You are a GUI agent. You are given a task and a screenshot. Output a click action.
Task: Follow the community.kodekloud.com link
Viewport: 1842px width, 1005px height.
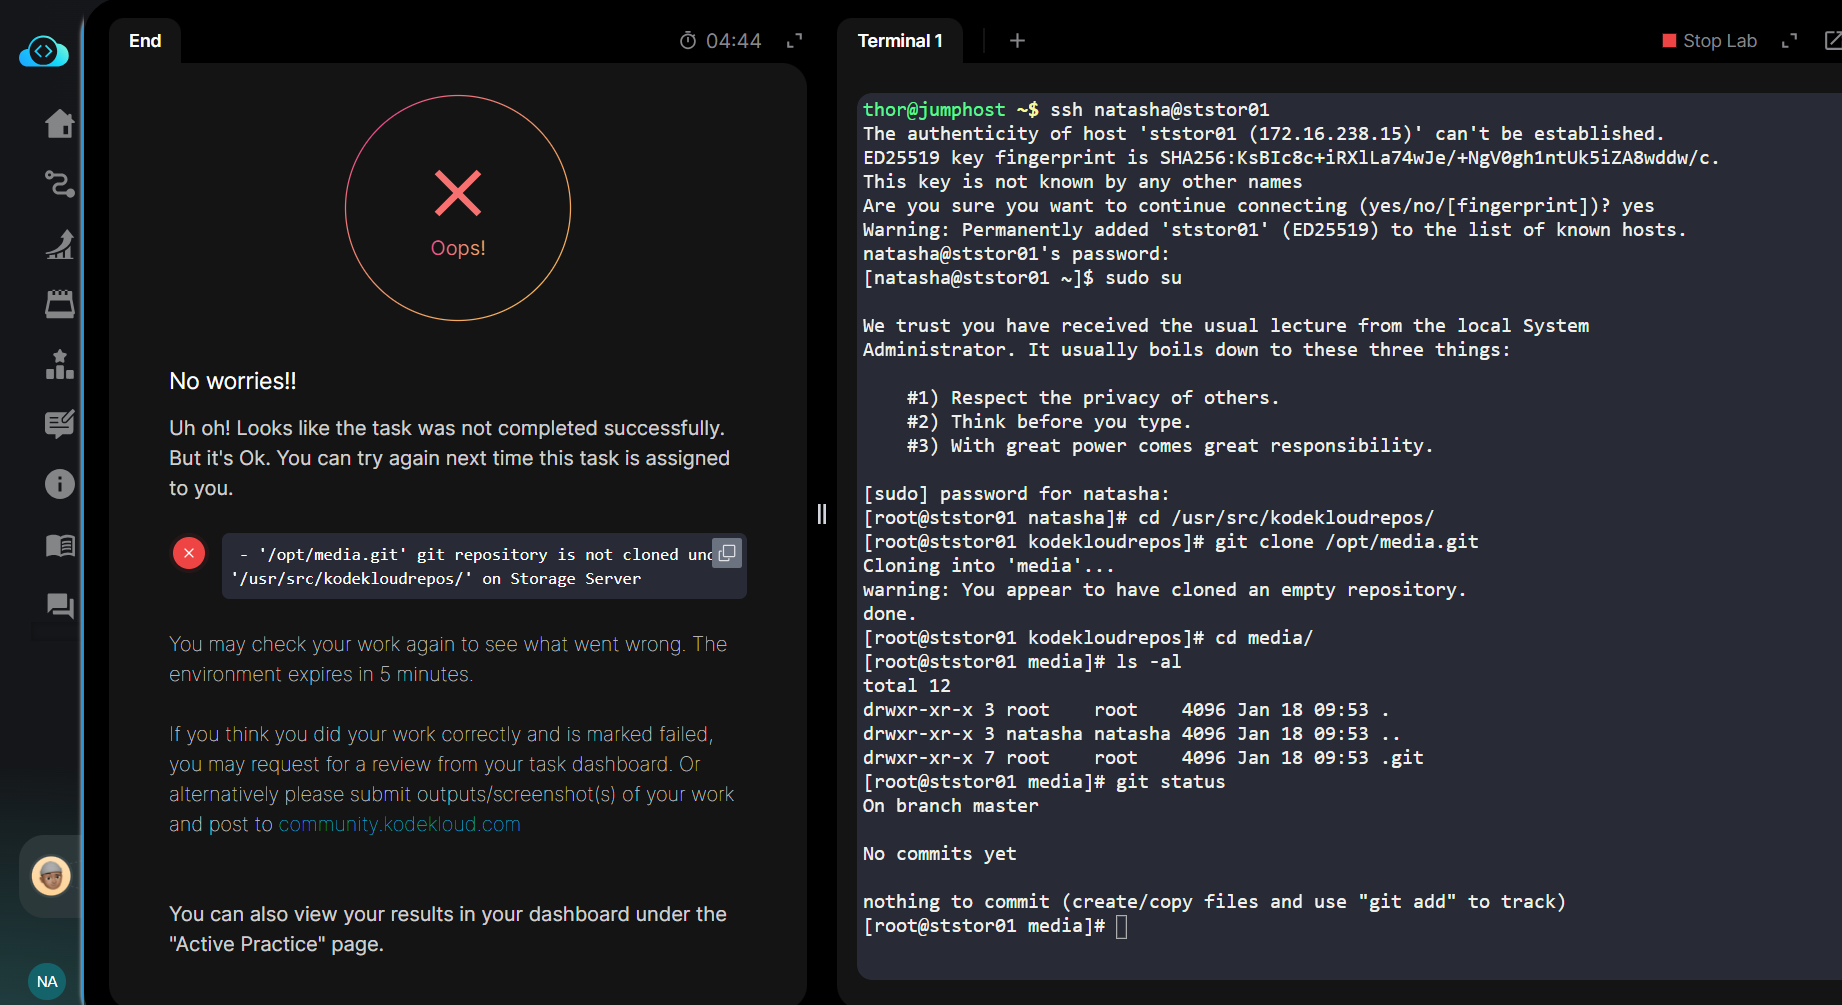399,824
